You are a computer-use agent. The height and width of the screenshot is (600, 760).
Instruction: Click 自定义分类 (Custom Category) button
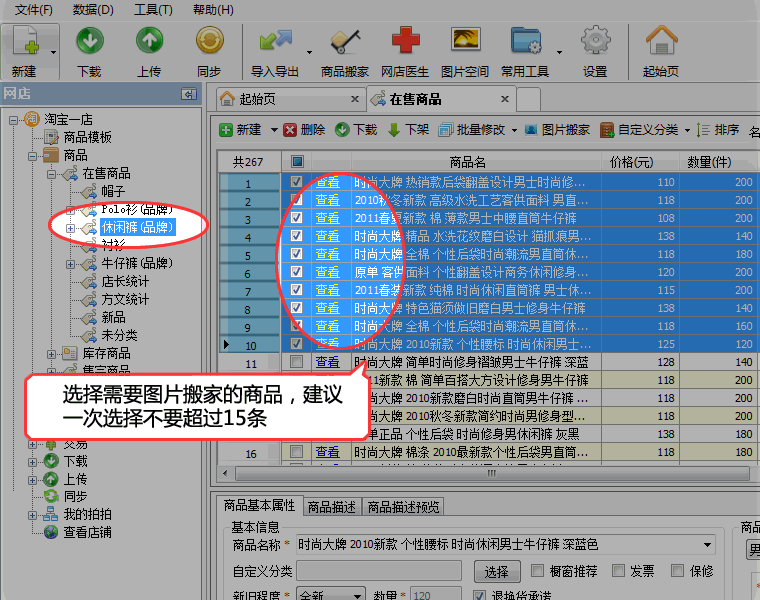(x=640, y=130)
